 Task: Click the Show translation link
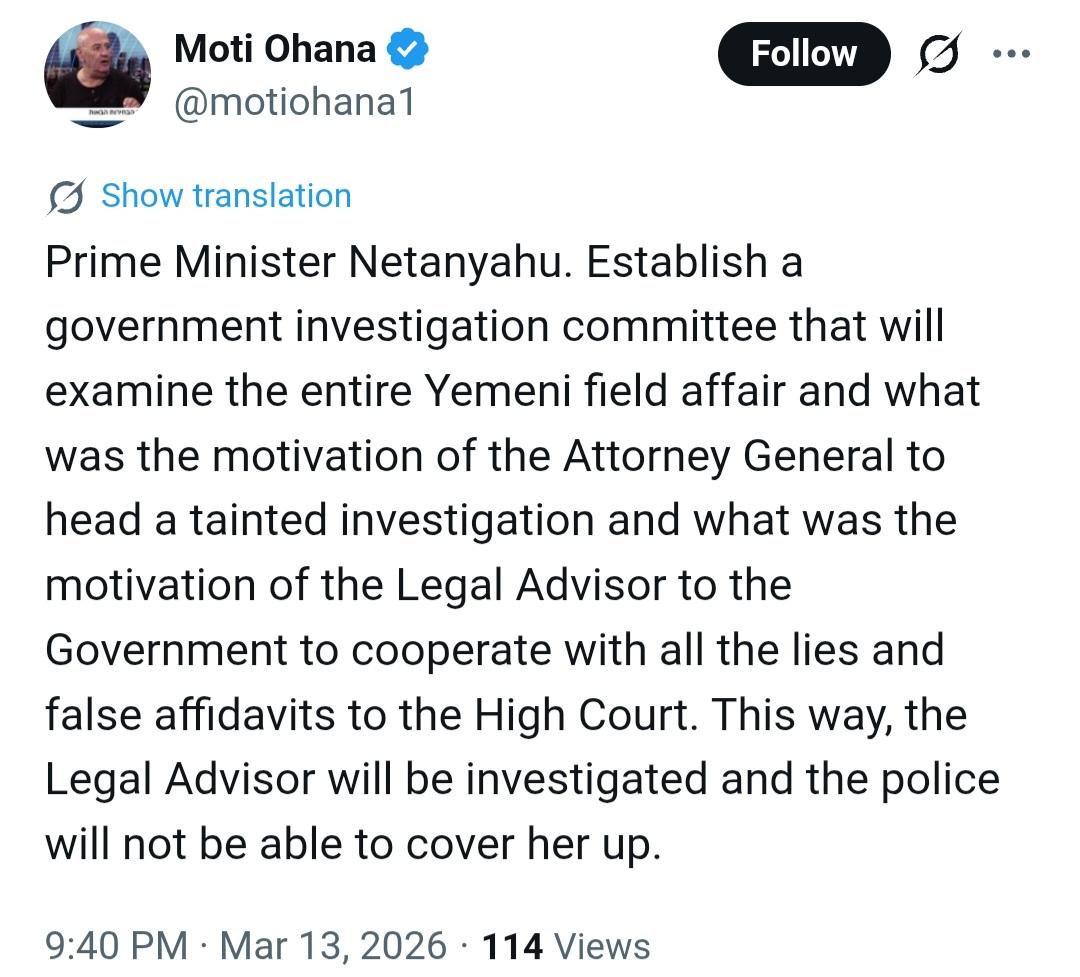pos(226,196)
